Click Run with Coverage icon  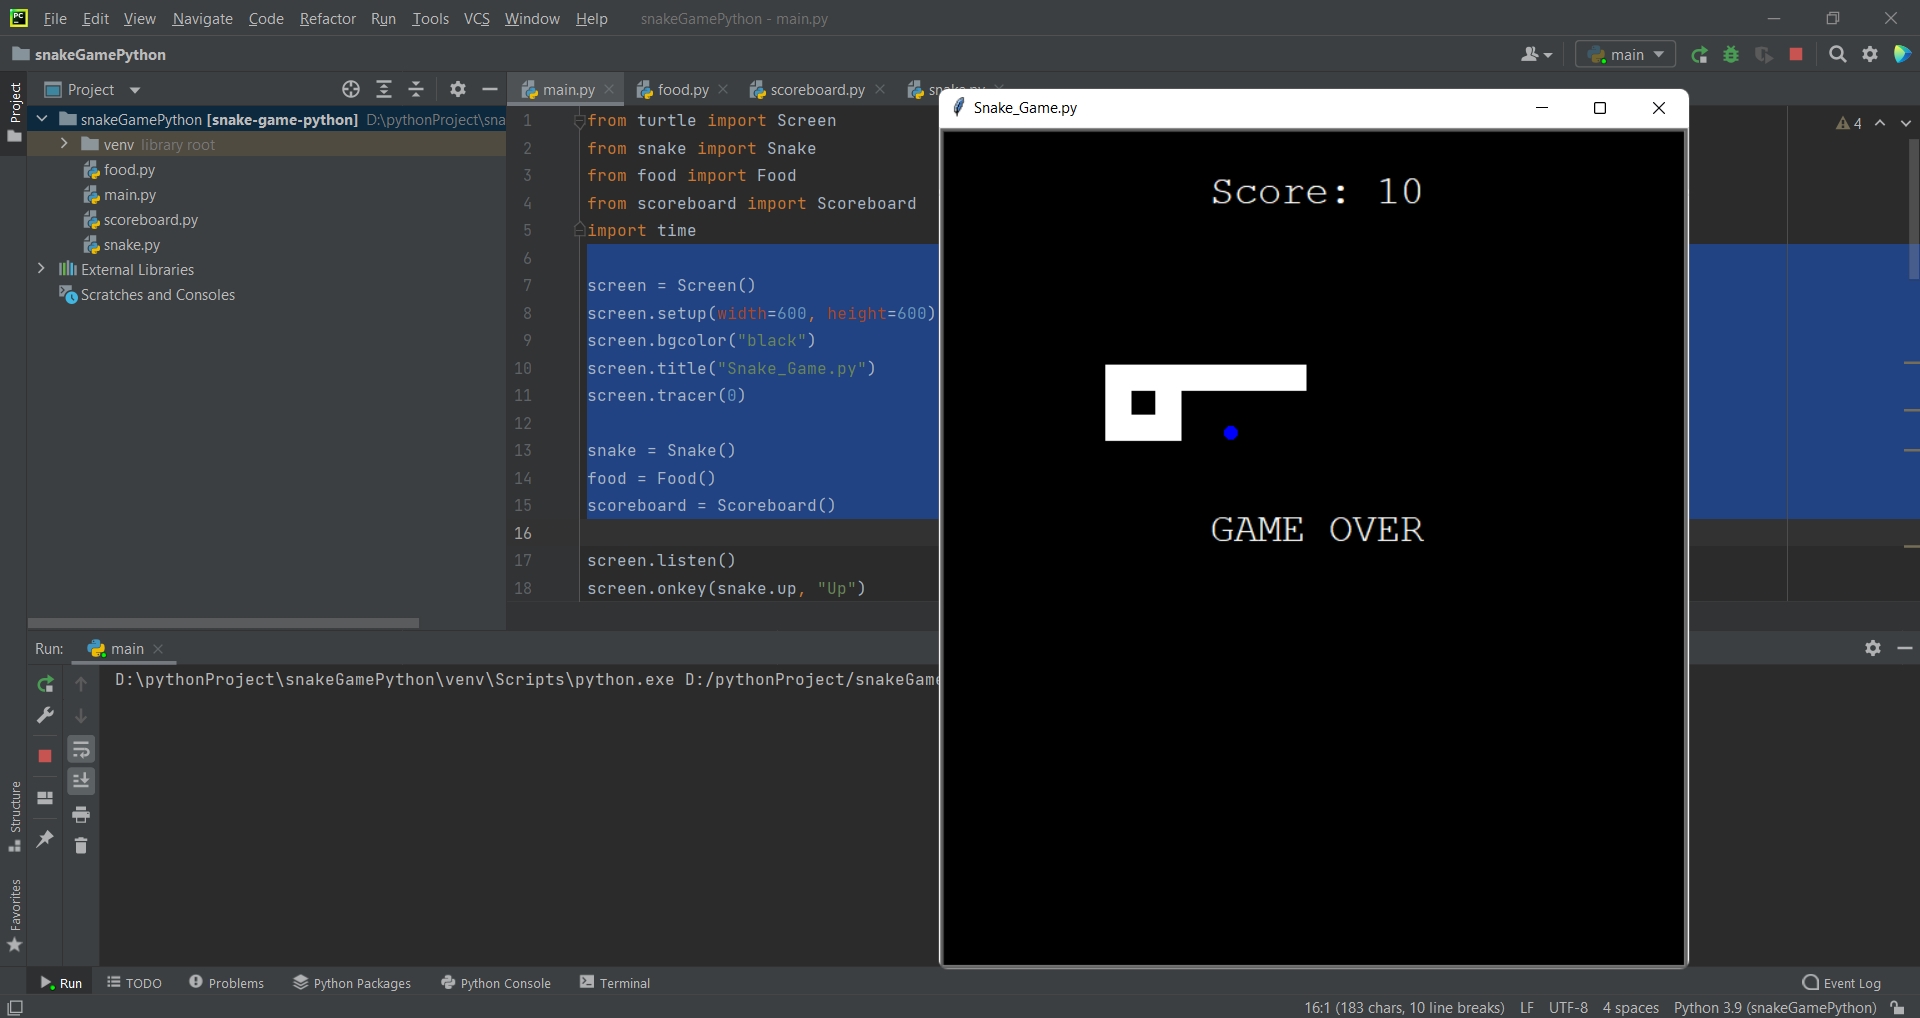click(1764, 55)
